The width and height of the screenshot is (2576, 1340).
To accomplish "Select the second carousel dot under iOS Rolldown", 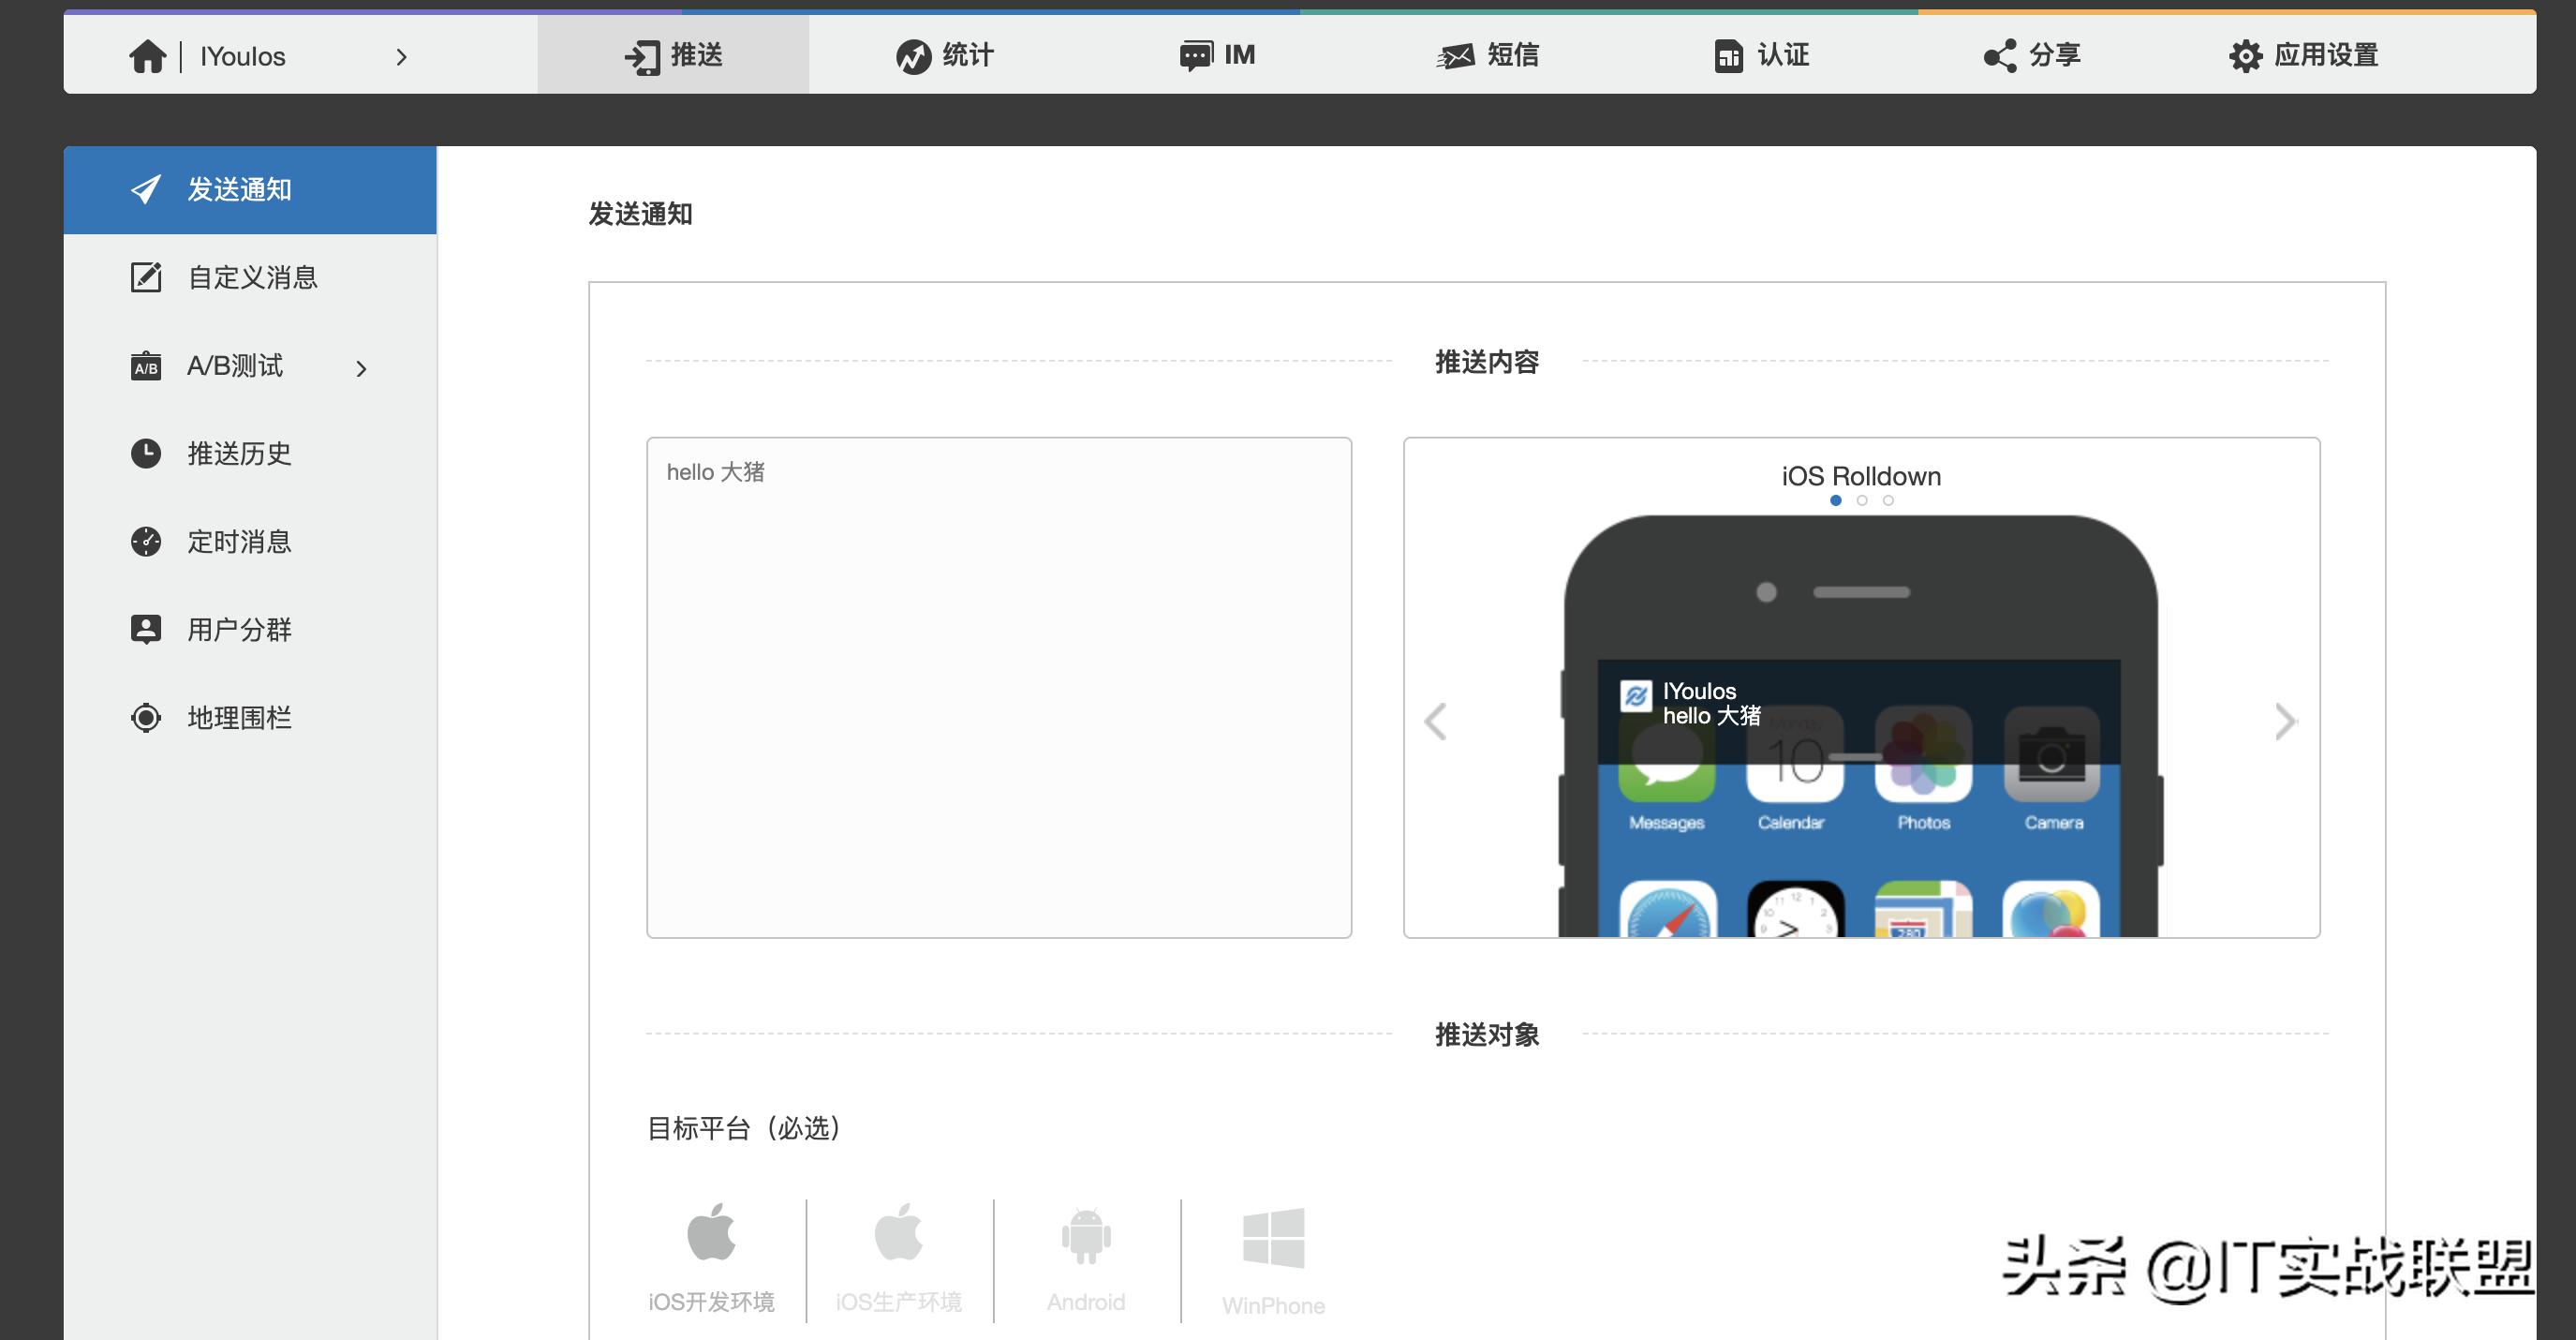I will click(x=1862, y=500).
